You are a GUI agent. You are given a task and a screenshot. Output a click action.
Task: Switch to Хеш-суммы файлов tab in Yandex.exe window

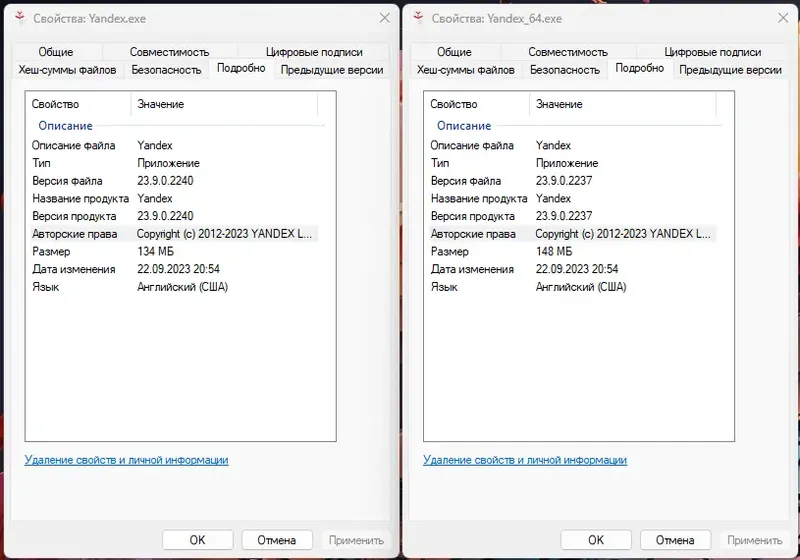[x=67, y=70]
